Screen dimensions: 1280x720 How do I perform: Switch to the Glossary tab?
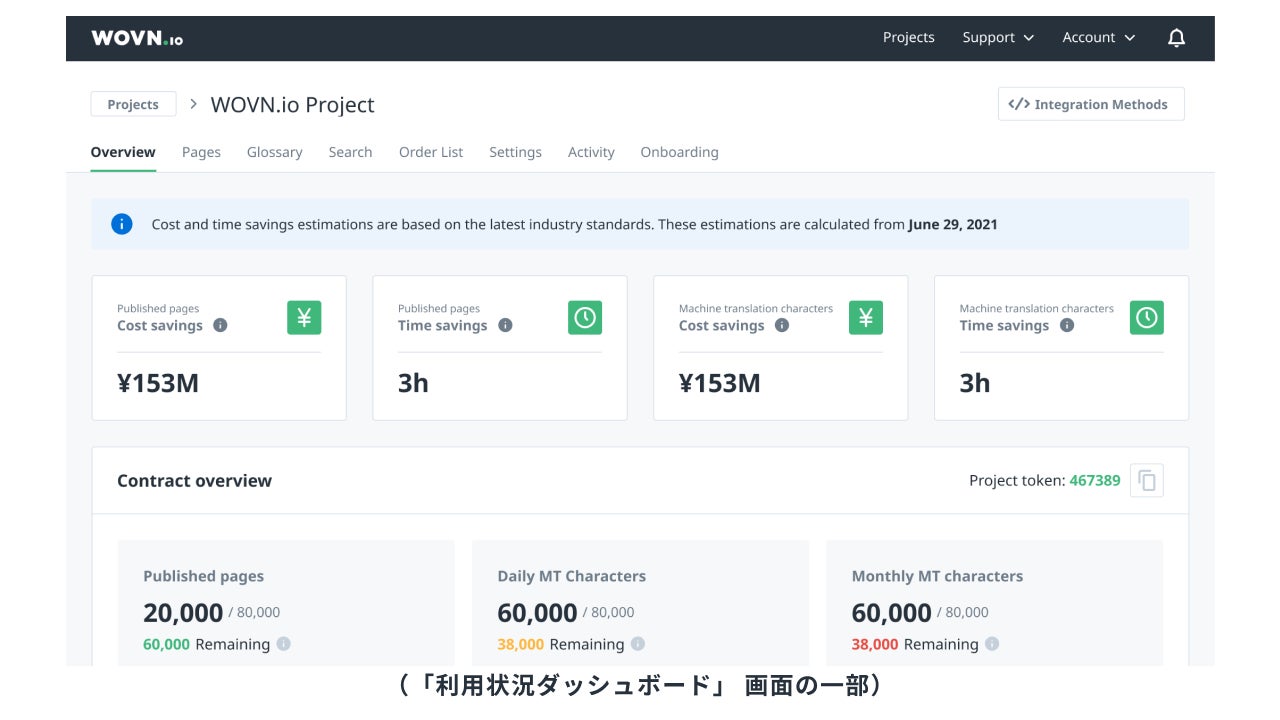coord(274,152)
